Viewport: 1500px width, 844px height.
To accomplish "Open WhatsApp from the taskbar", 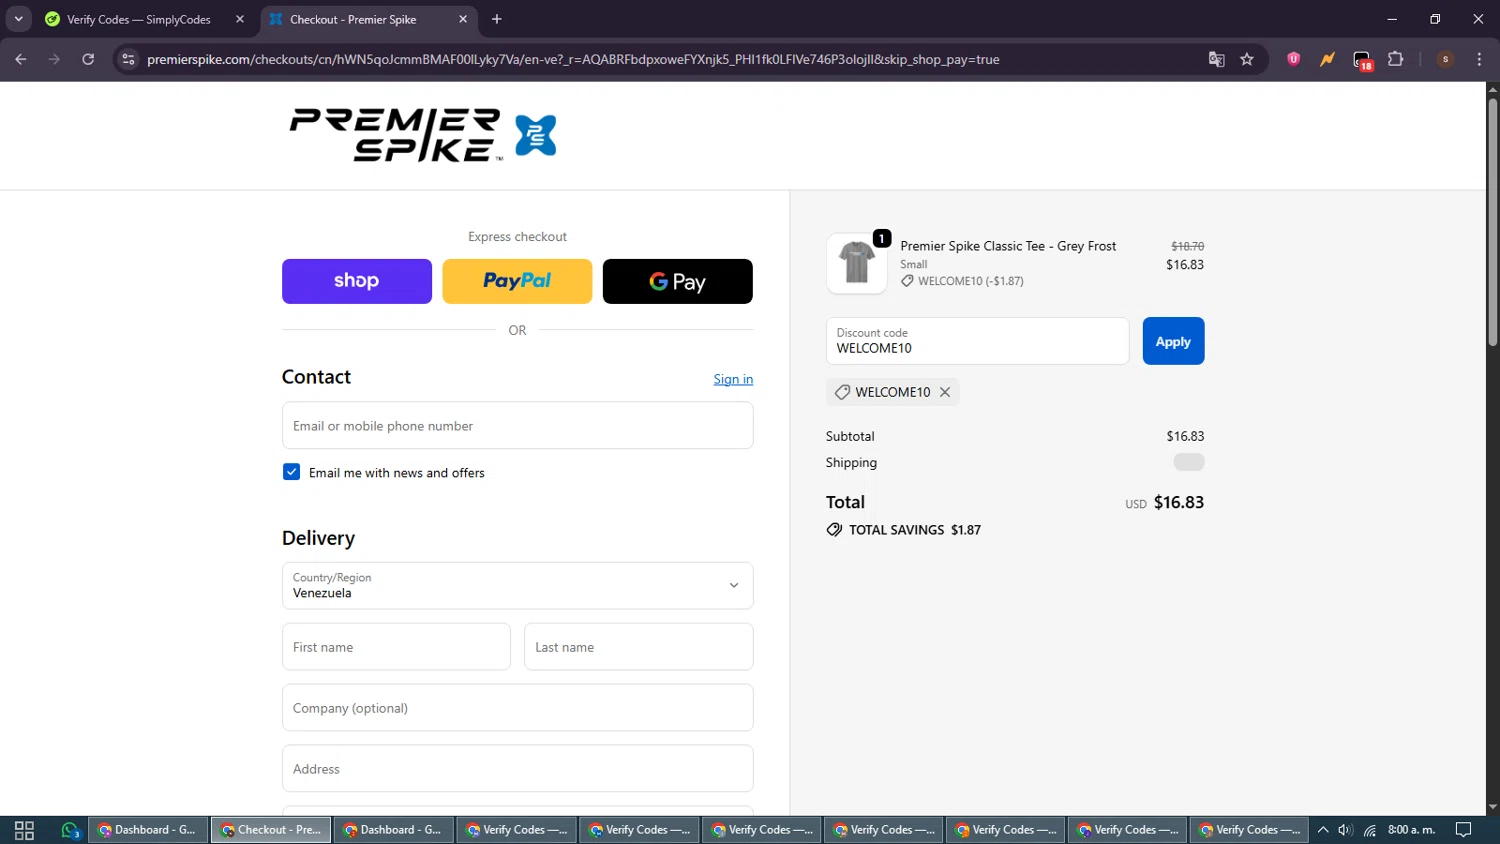I will (x=70, y=830).
